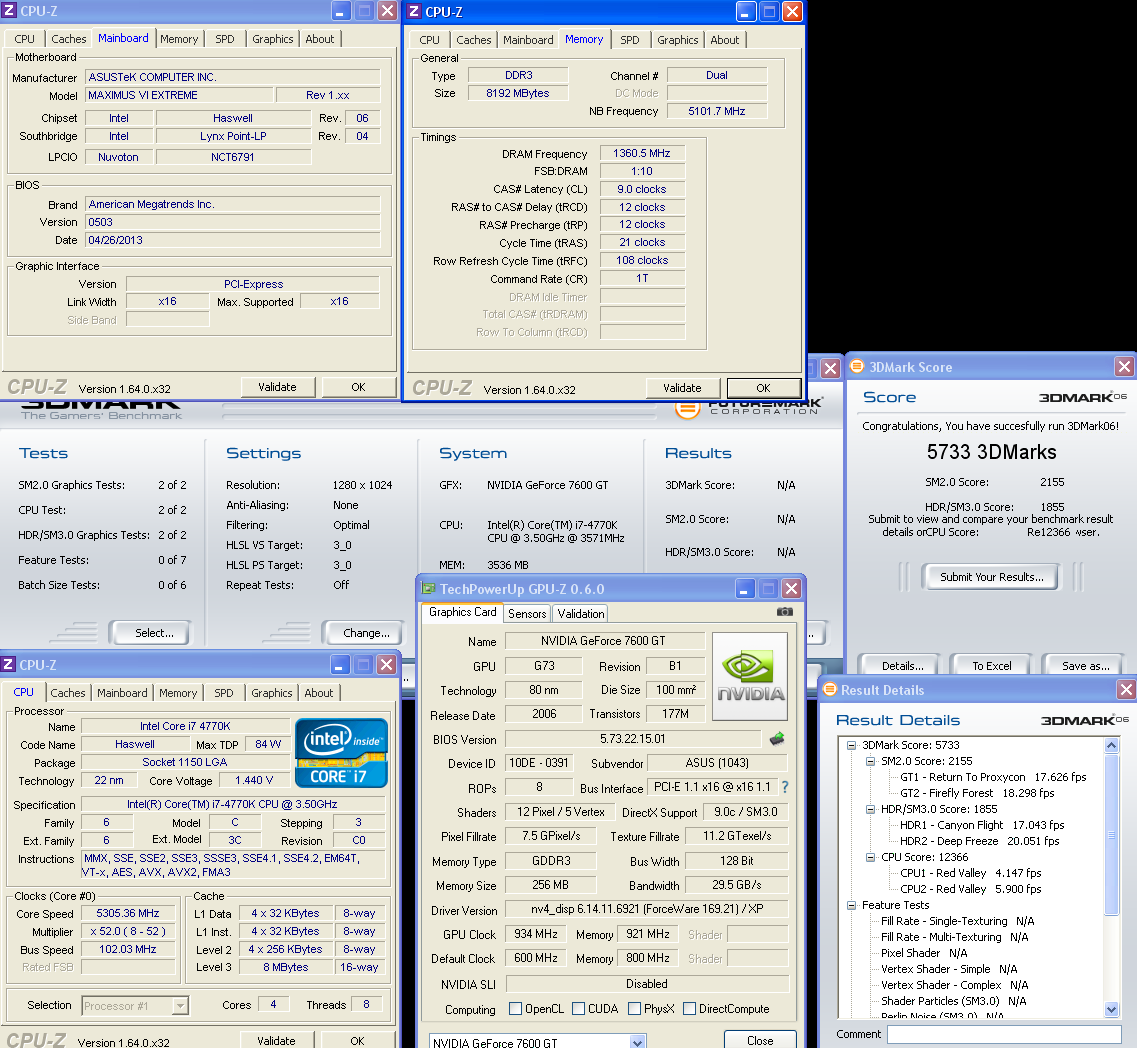Close the Result Details window
This screenshot has height=1048, width=1137.
[1125, 689]
